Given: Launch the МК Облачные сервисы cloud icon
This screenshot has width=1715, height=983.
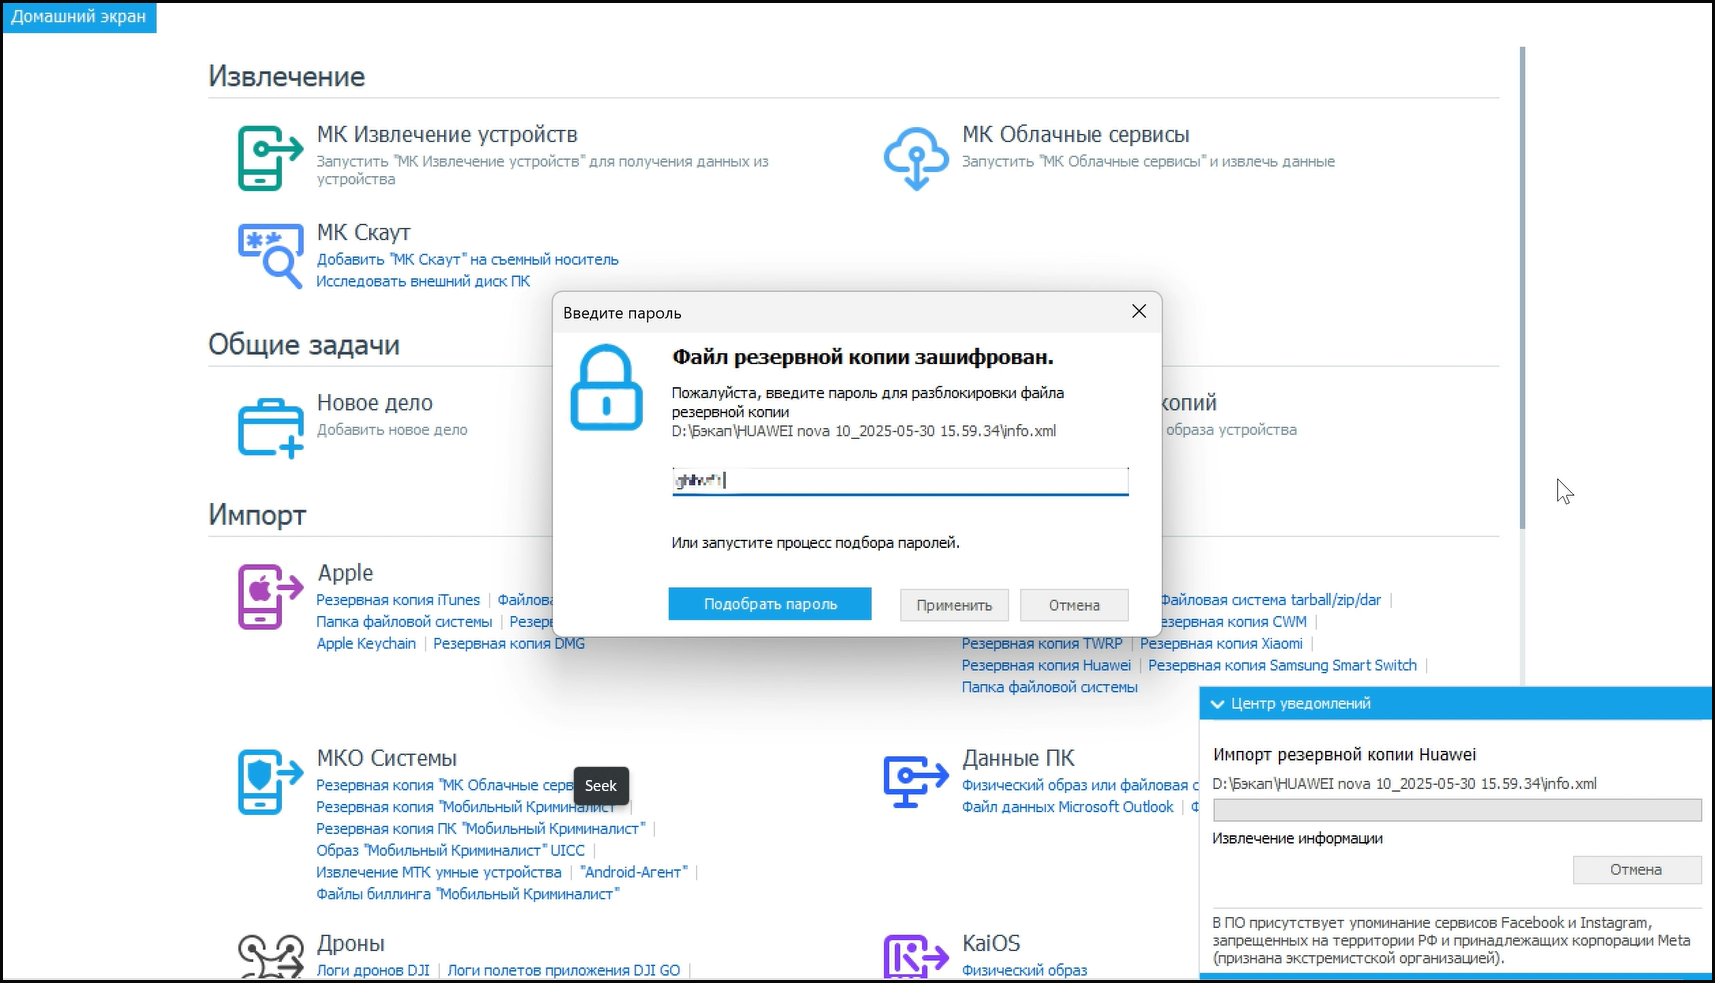Looking at the screenshot, I should coord(916,158).
